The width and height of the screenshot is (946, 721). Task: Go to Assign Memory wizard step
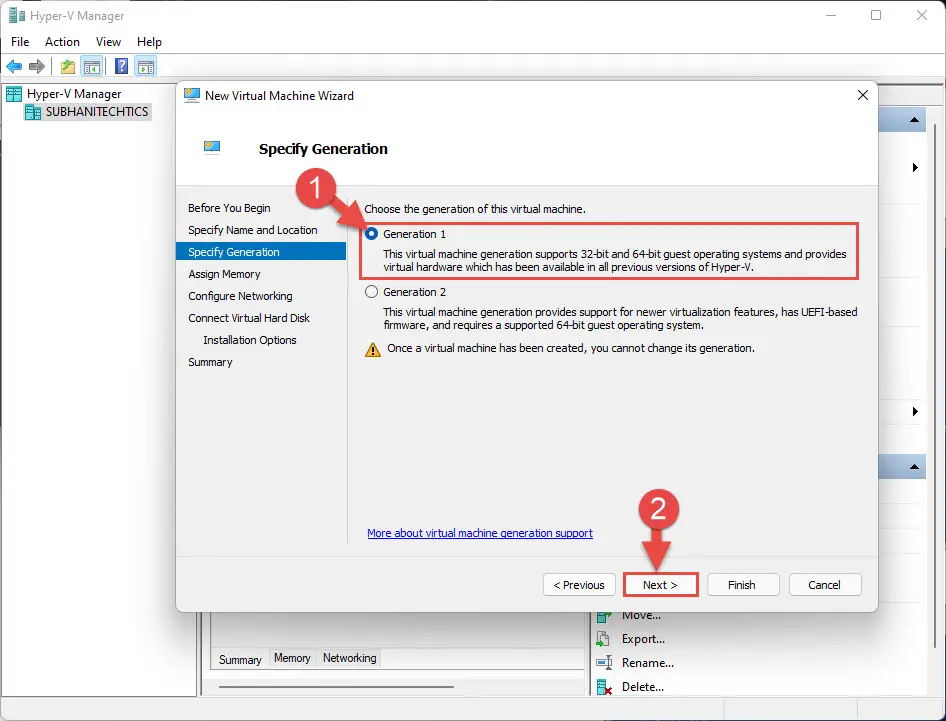click(x=224, y=274)
